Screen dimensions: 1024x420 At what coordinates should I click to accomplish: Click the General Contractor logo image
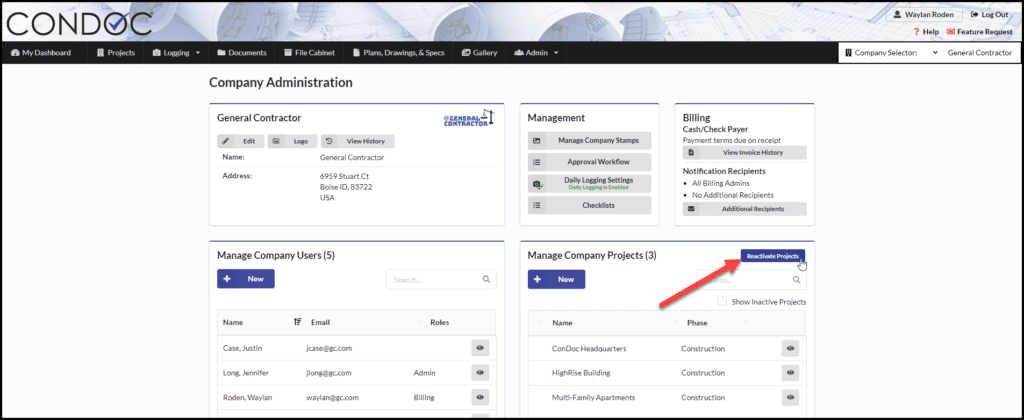(470, 118)
